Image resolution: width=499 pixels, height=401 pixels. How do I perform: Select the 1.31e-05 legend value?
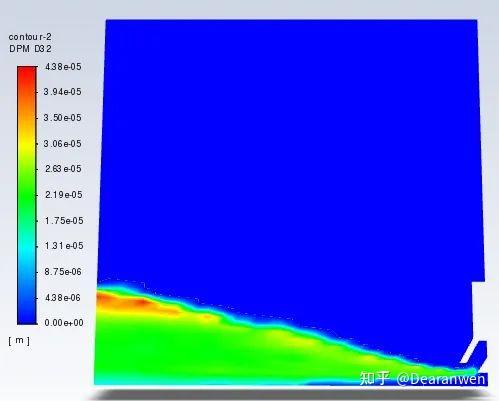coord(64,246)
